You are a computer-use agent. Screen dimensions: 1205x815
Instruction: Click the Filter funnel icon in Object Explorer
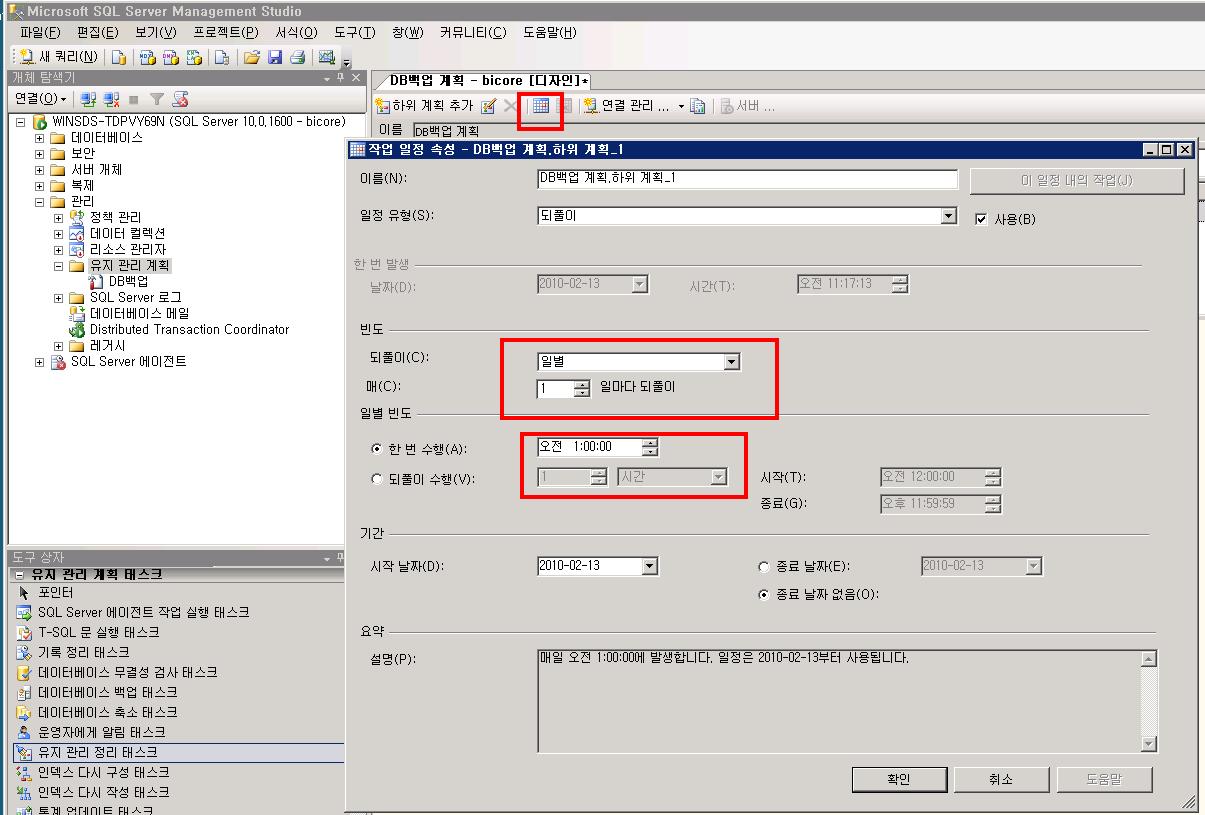[x=156, y=99]
